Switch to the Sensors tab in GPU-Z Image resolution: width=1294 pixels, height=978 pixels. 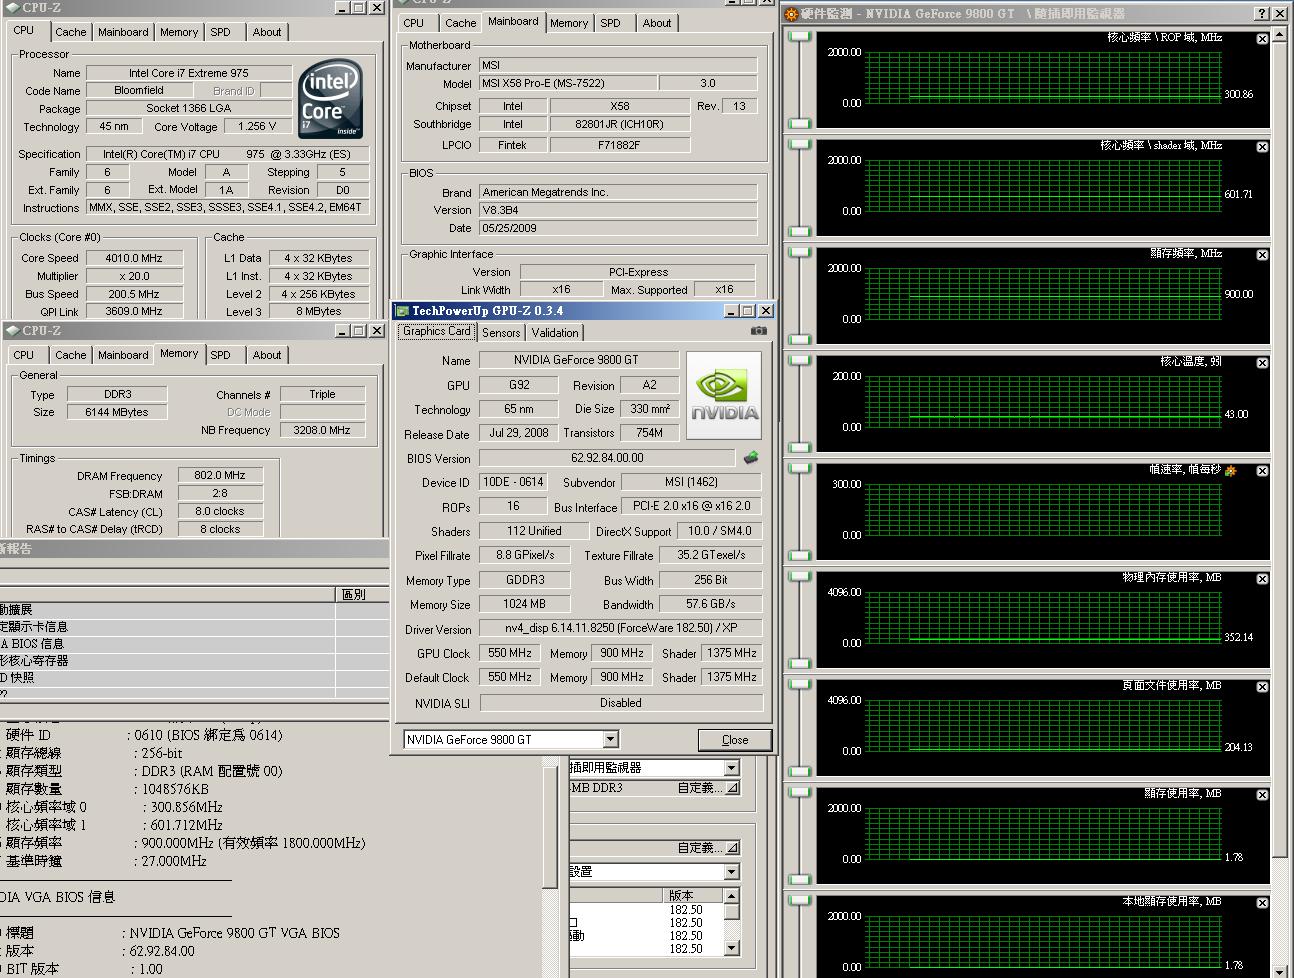click(x=501, y=333)
